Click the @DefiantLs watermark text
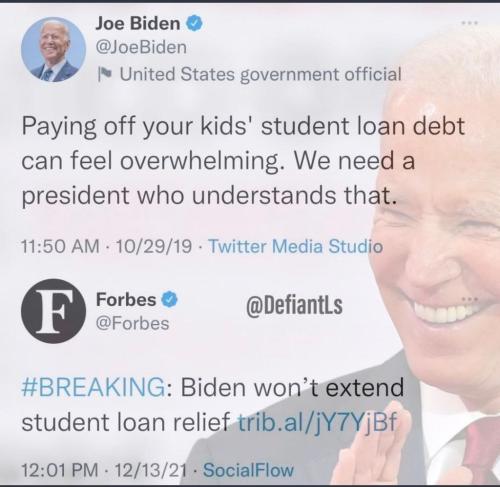The width and height of the screenshot is (500, 487). (294, 305)
